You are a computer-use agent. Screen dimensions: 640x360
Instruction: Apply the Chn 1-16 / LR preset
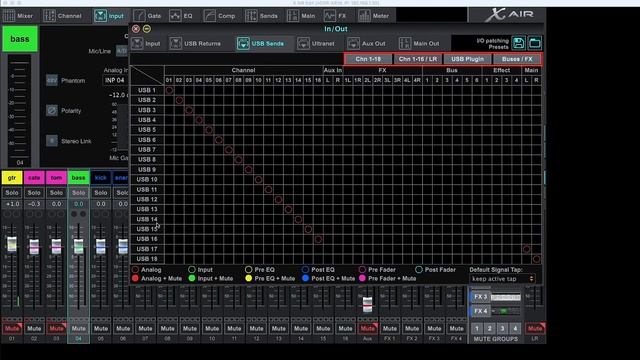[418, 59]
